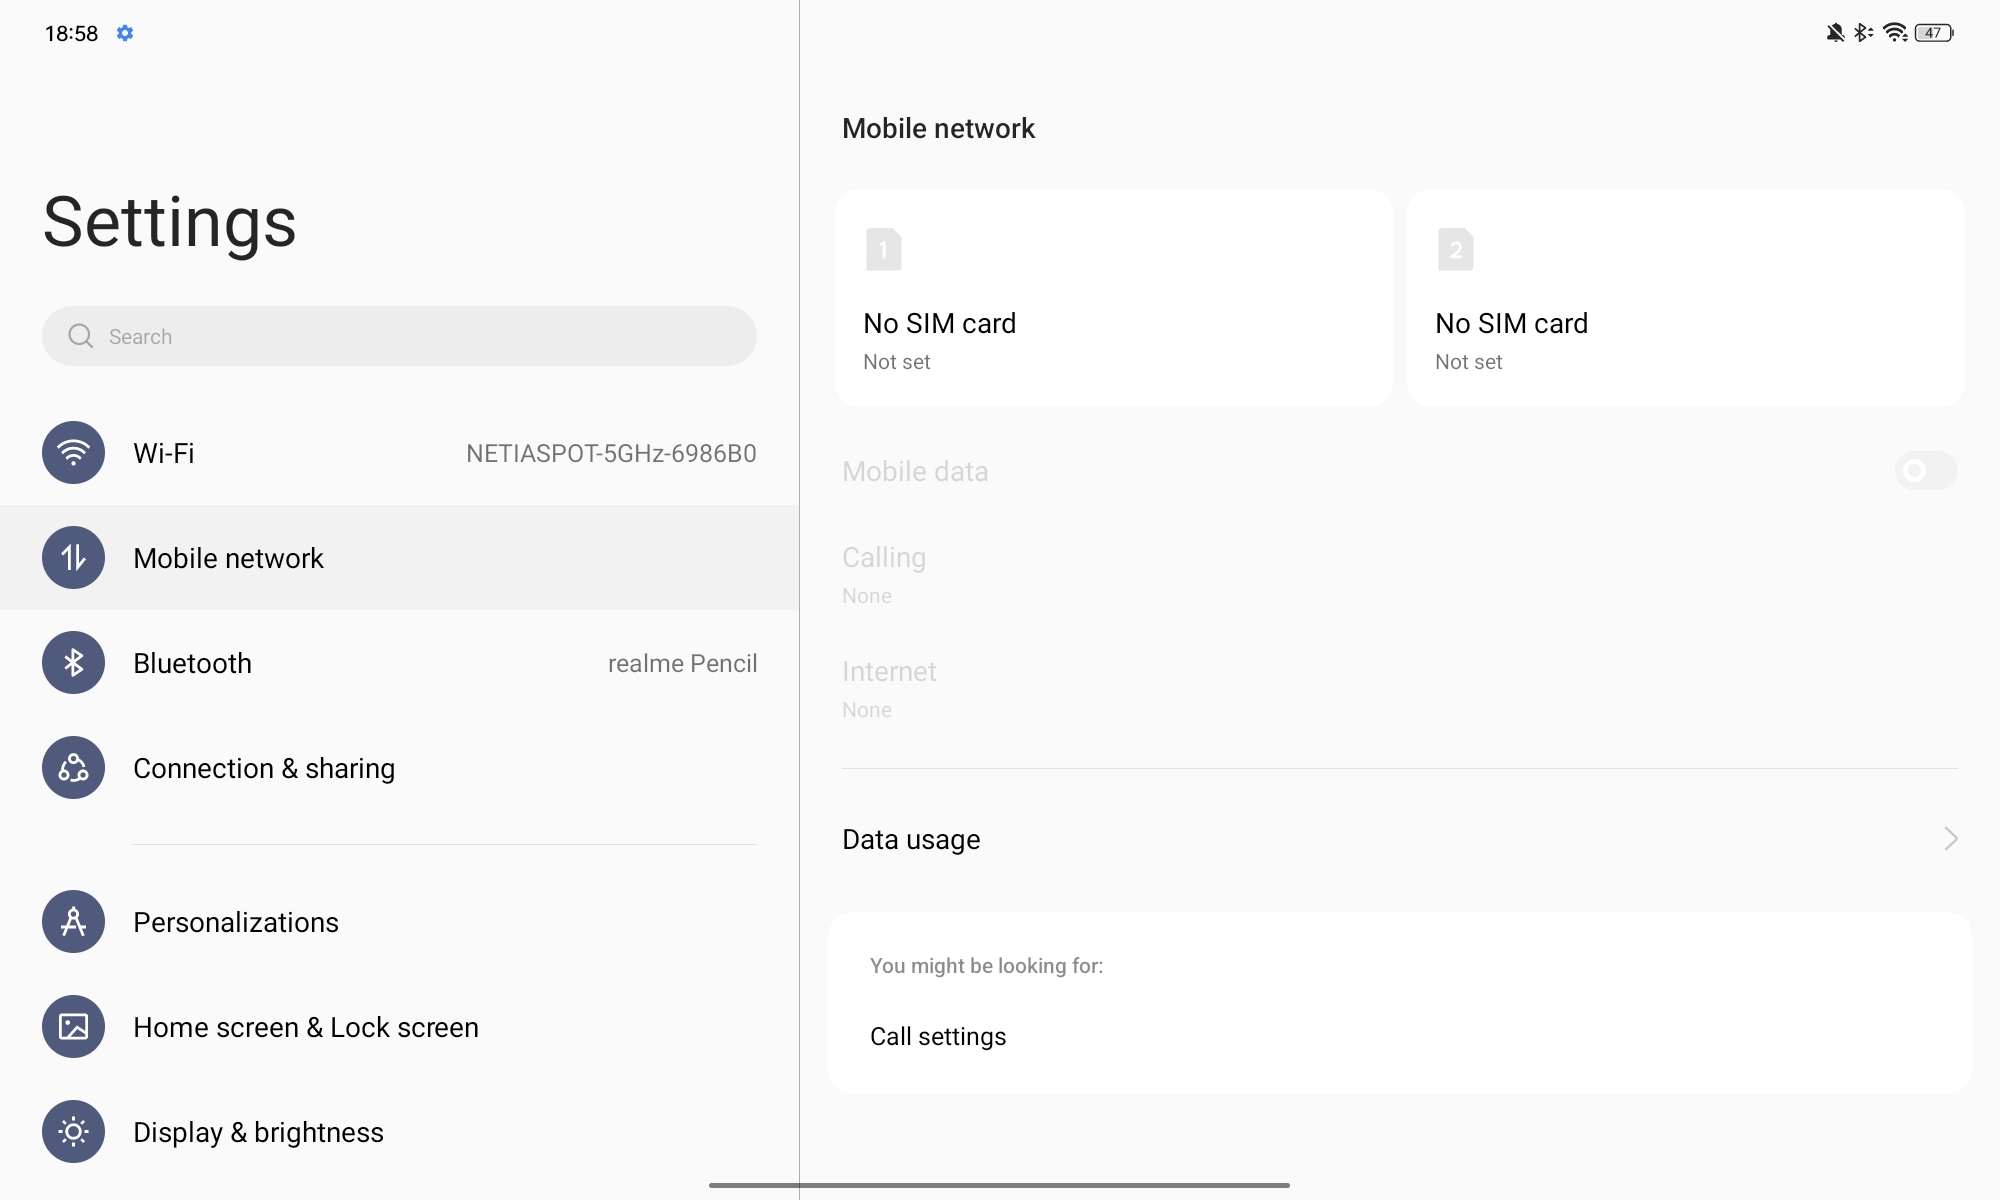The height and width of the screenshot is (1200, 2000).
Task: Click the Connection & sharing icon
Action: tap(73, 768)
